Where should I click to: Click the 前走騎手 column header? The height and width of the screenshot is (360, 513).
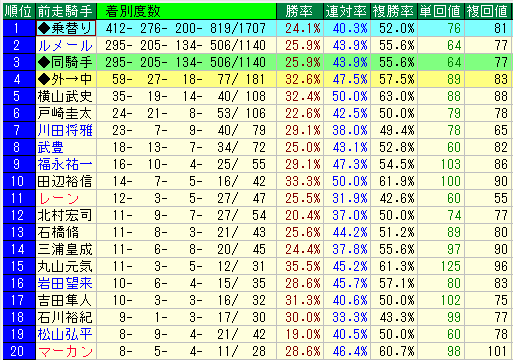coord(66,11)
